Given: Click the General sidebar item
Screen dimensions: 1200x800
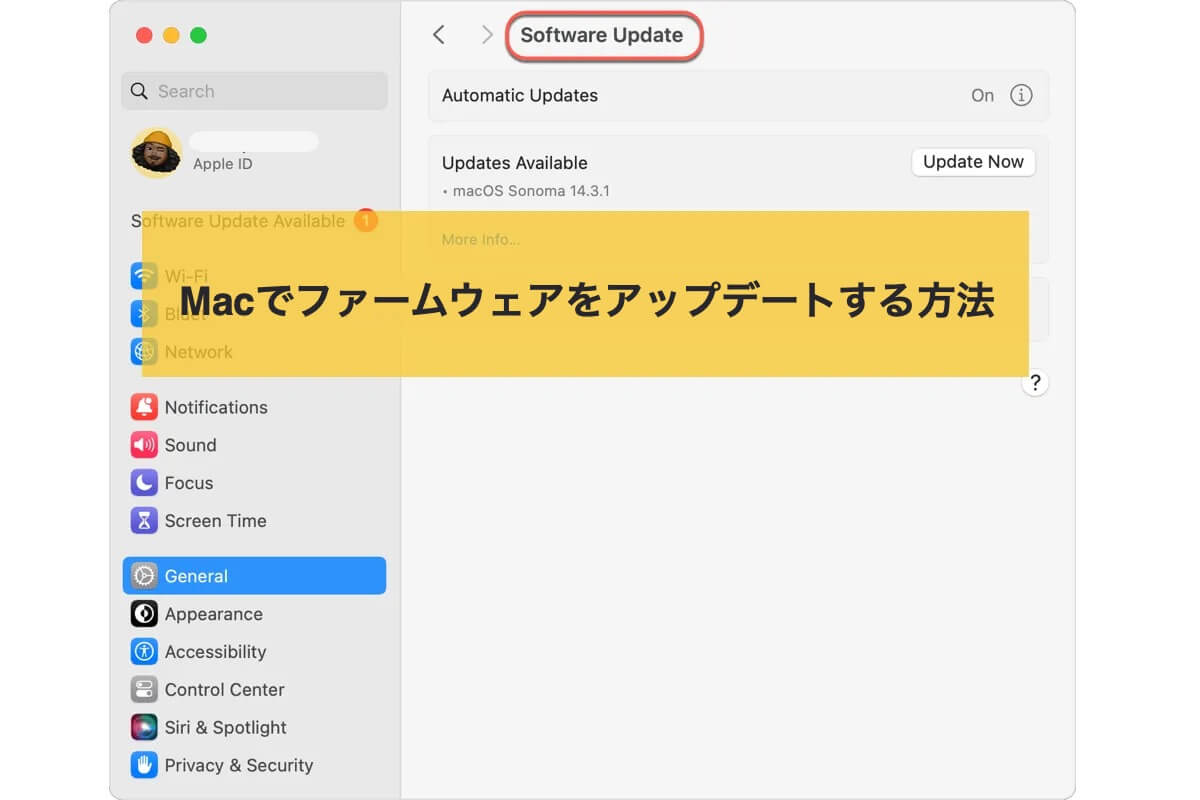Looking at the screenshot, I should (x=254, y=576).
